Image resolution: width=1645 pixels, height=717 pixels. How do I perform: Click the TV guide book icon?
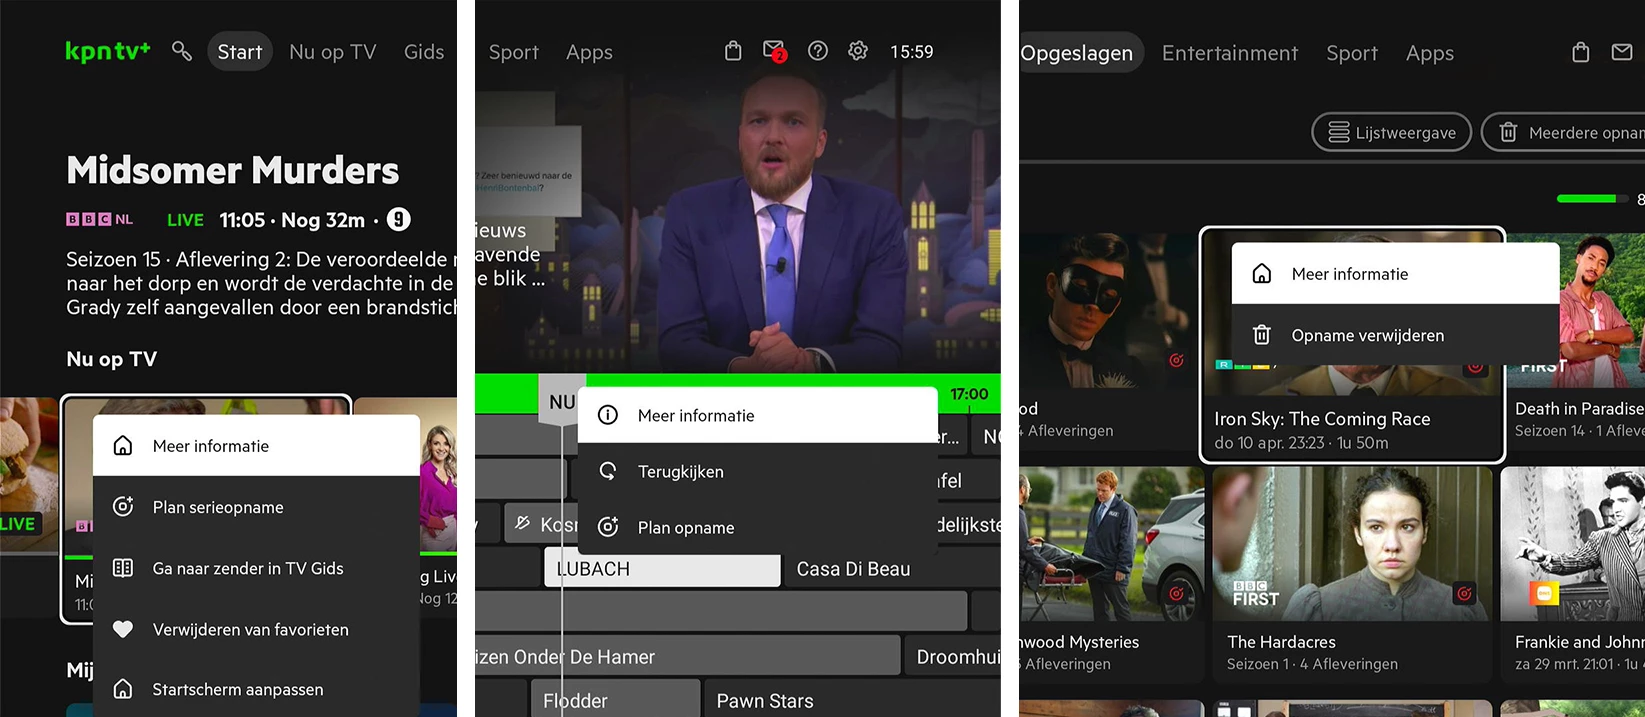(123, 568)
